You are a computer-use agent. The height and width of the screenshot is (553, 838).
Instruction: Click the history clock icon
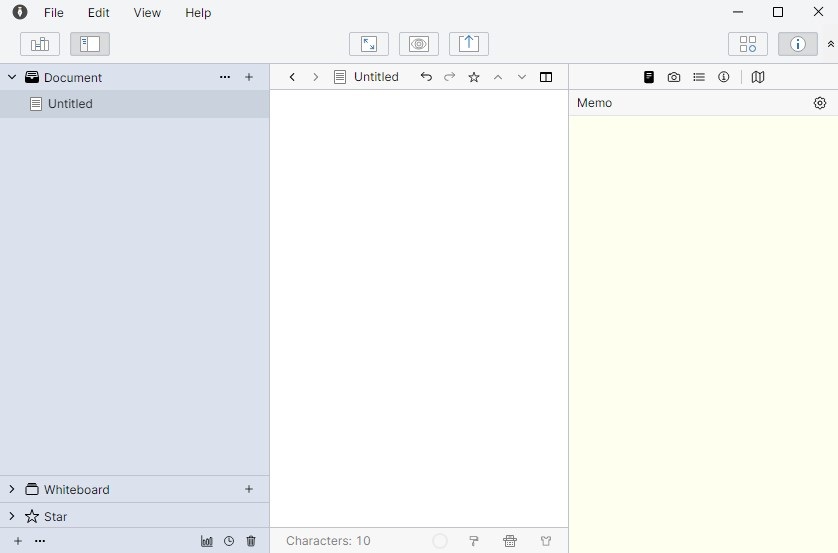229,541
